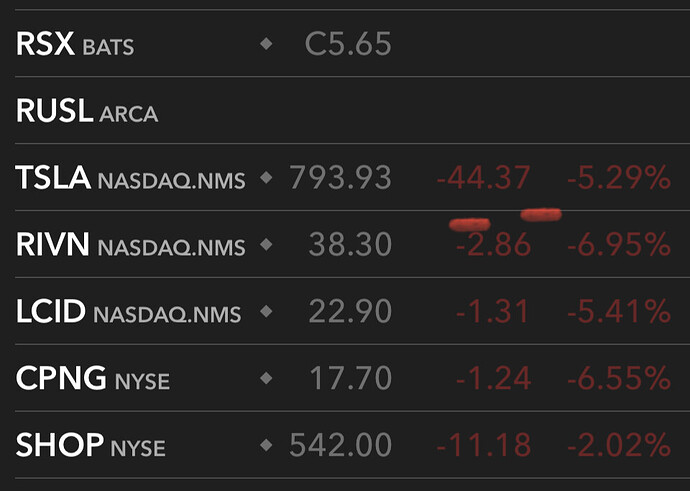Click the diamond marker in CPNG row
690x491 pixels.
coord(266,378)
